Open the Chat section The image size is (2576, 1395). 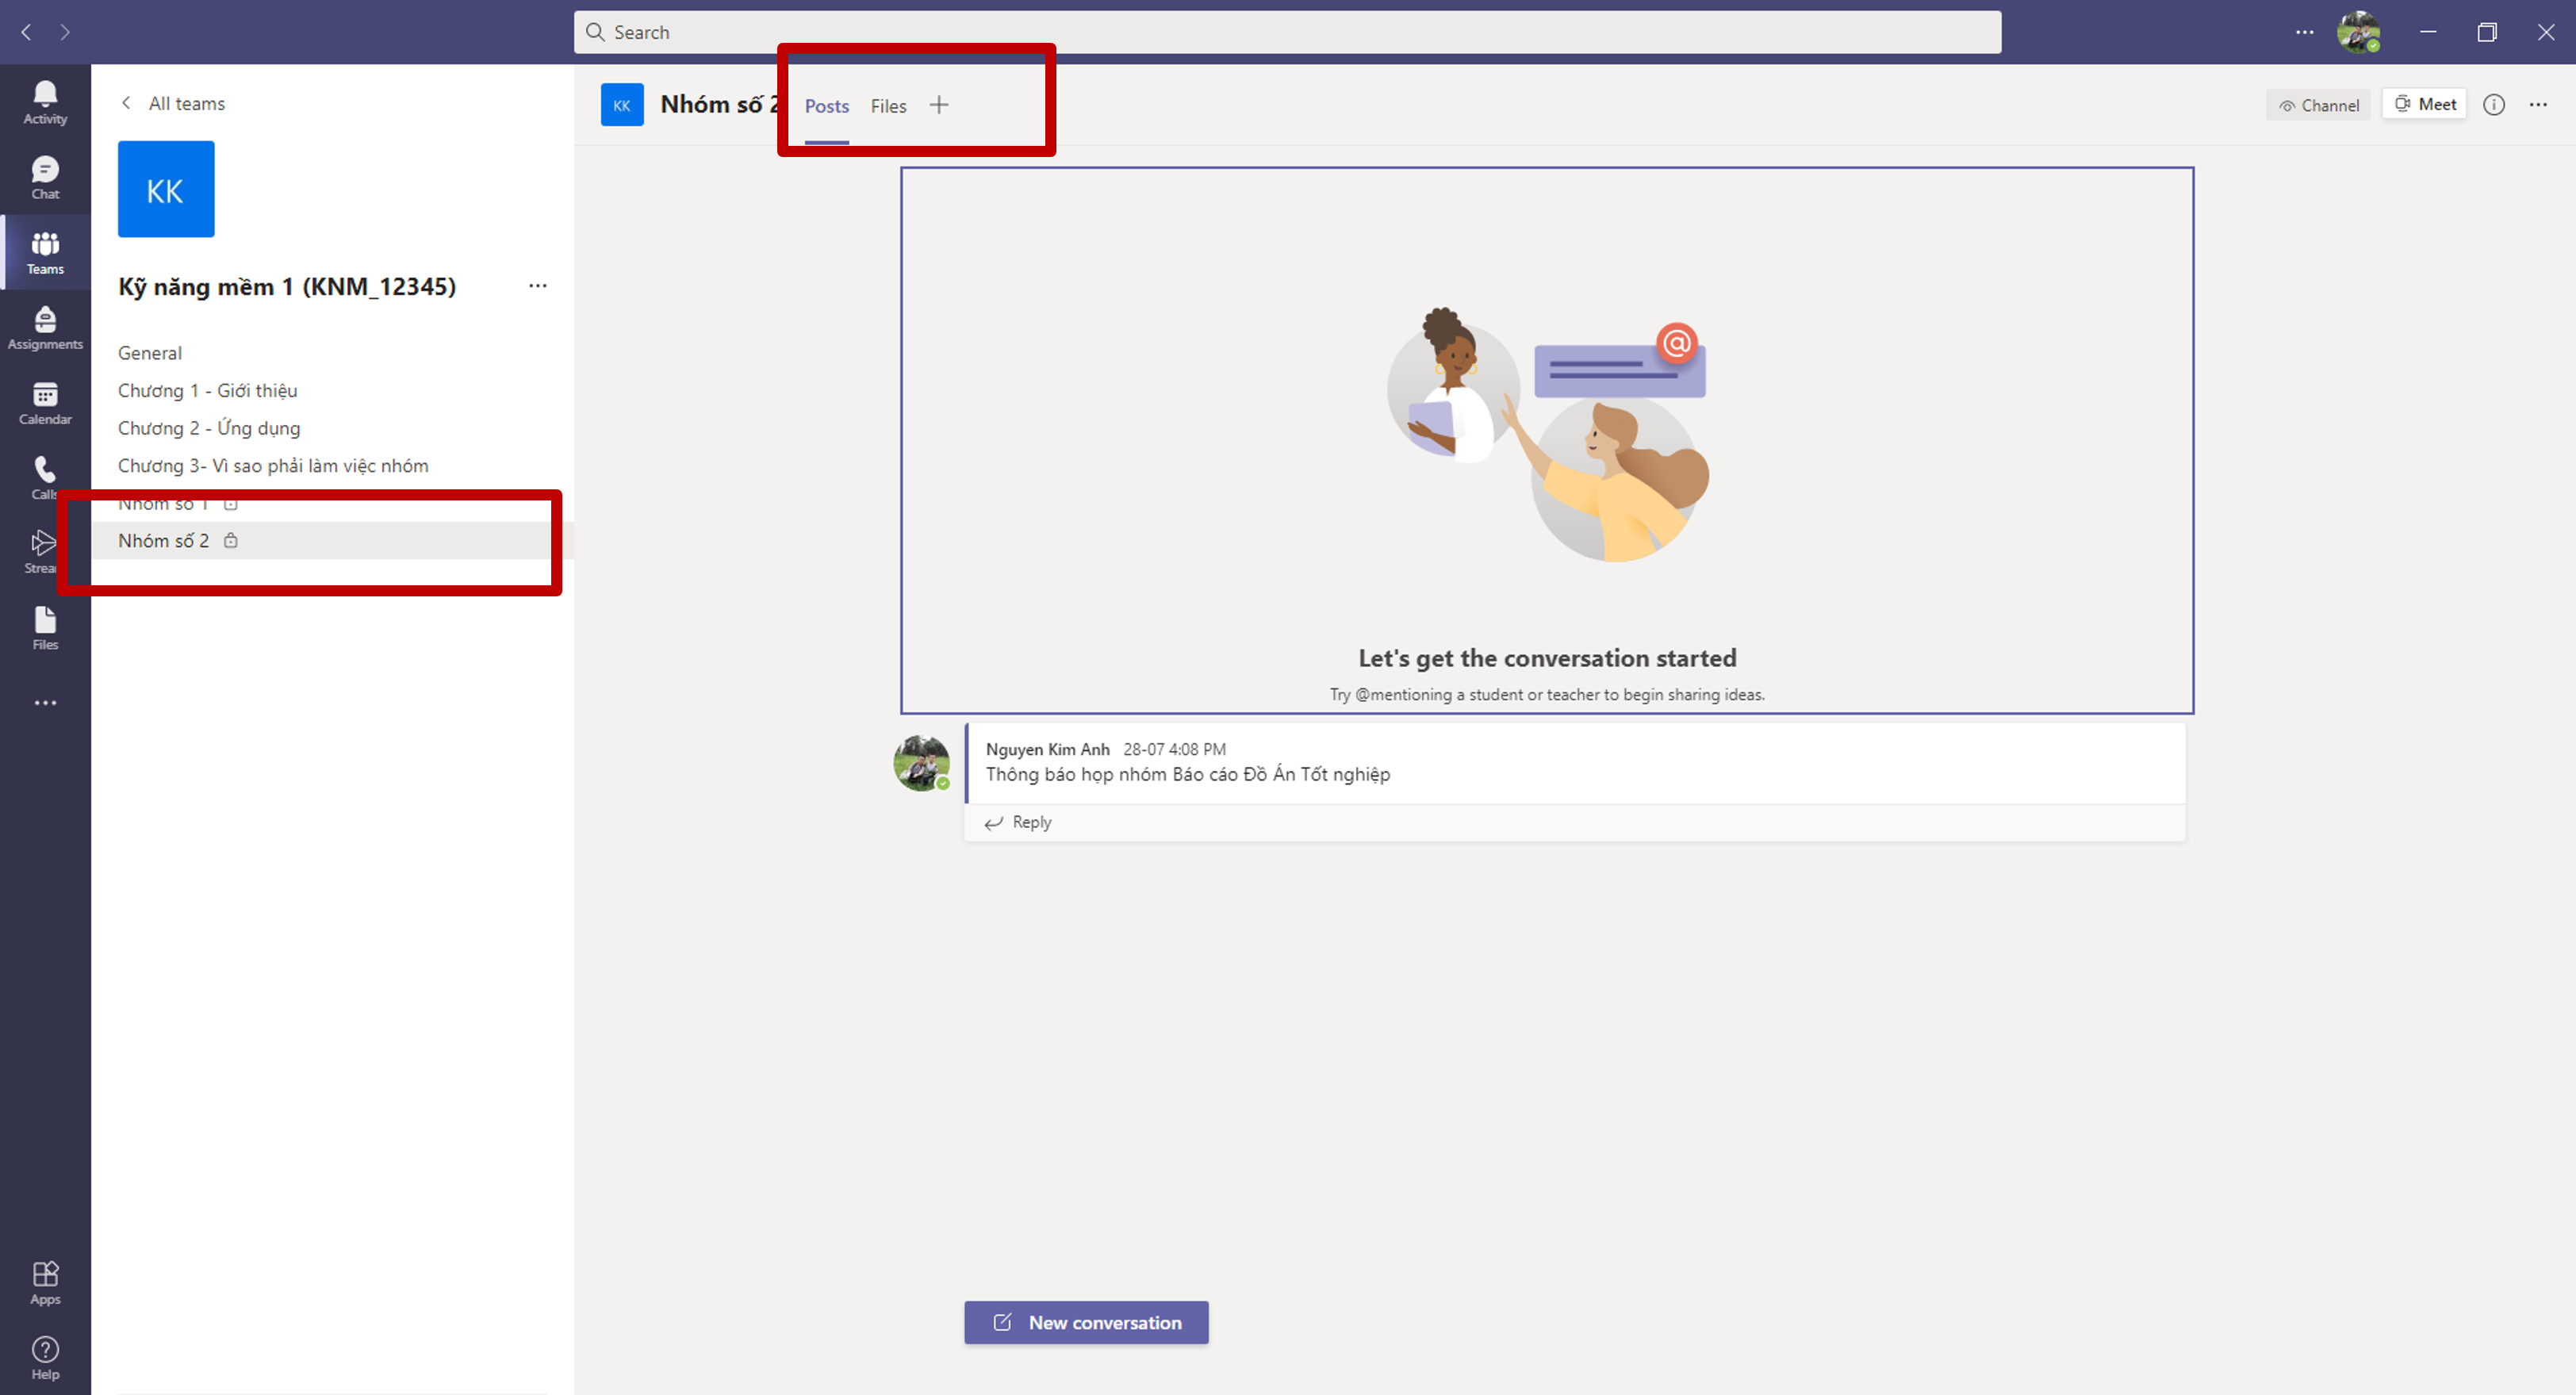pos(45,178)
